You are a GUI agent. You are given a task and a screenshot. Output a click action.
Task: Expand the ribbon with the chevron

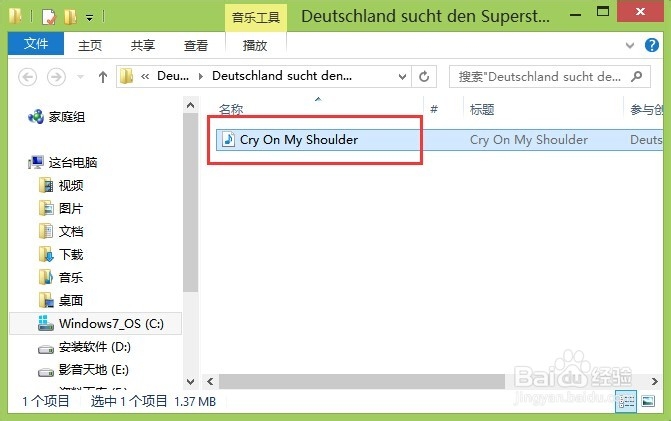click(630, 45)
